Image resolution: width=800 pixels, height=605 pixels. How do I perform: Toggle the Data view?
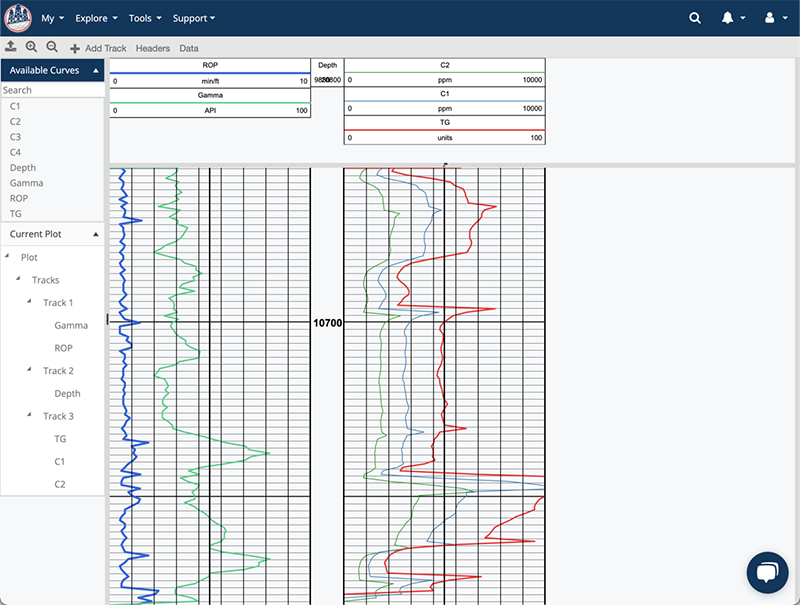(189, 48)
